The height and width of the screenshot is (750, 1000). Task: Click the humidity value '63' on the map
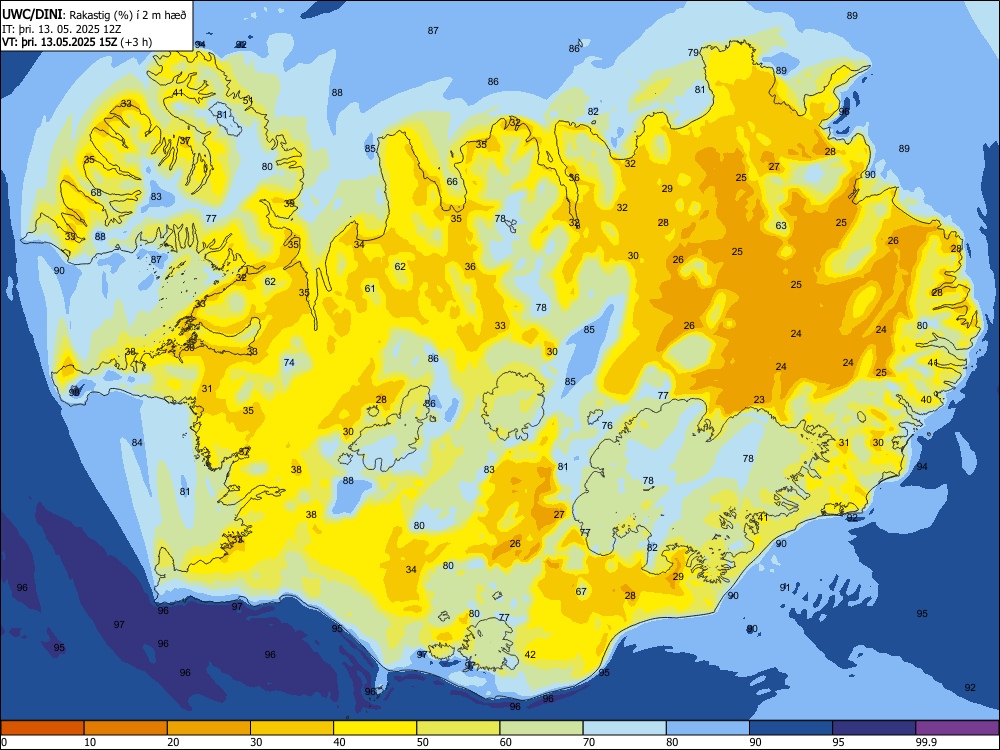coord(781,226)
